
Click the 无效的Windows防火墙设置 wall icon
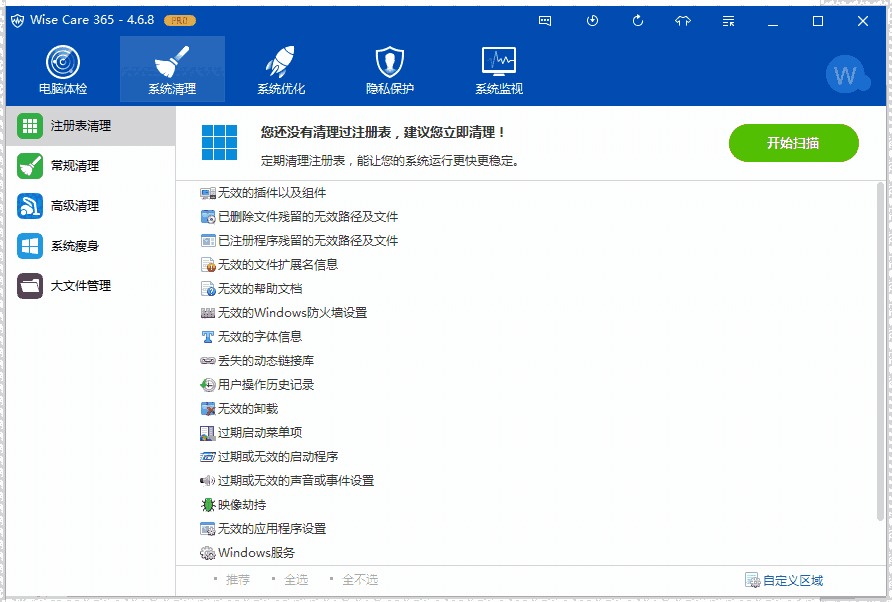pyautogui.click(x=208, y=313)
